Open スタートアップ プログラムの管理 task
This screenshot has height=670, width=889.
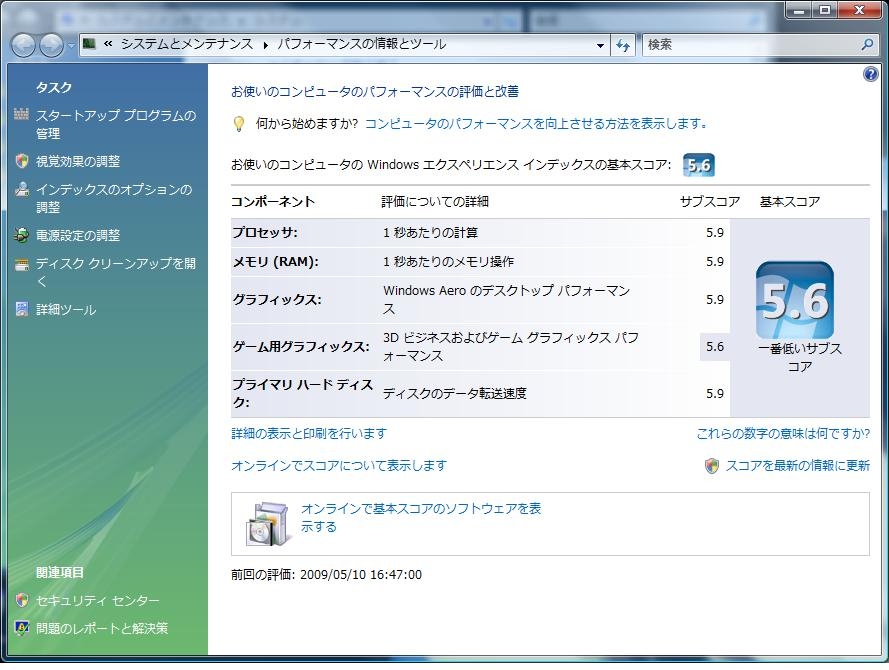pos(116,124)
